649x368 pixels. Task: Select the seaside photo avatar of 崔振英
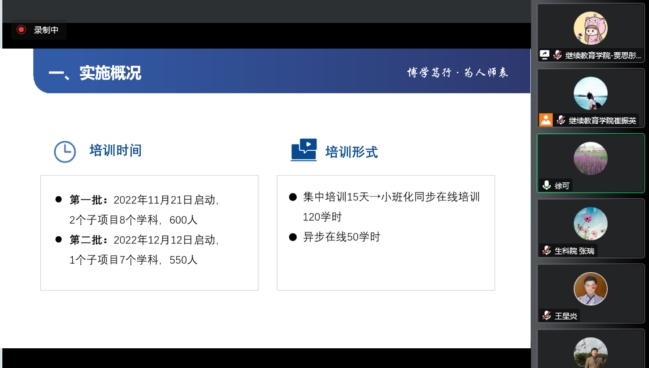[591, 93]
